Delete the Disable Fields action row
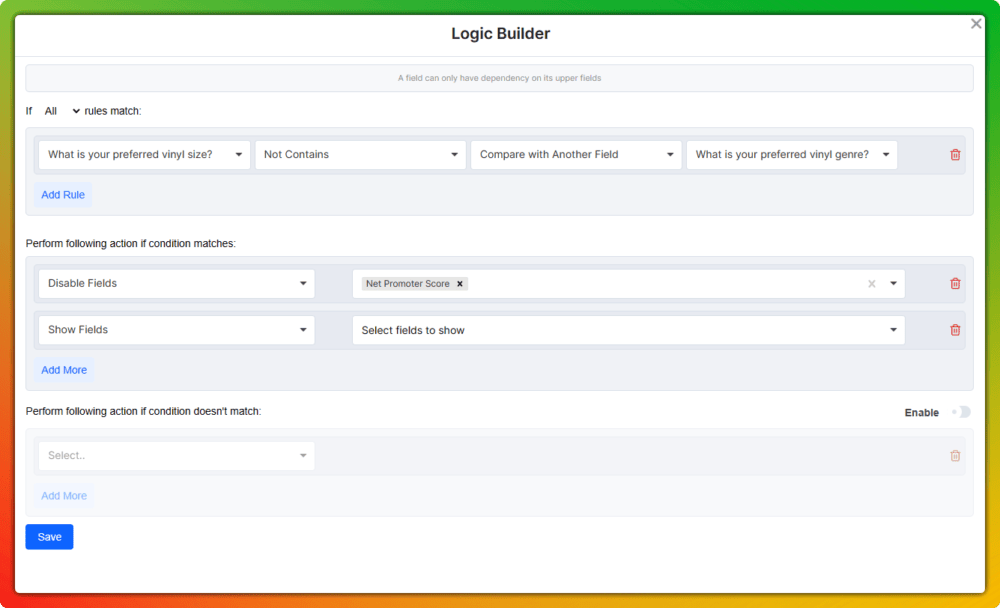This screenshot has height=608, width=1000. click(x=955, y=284)
